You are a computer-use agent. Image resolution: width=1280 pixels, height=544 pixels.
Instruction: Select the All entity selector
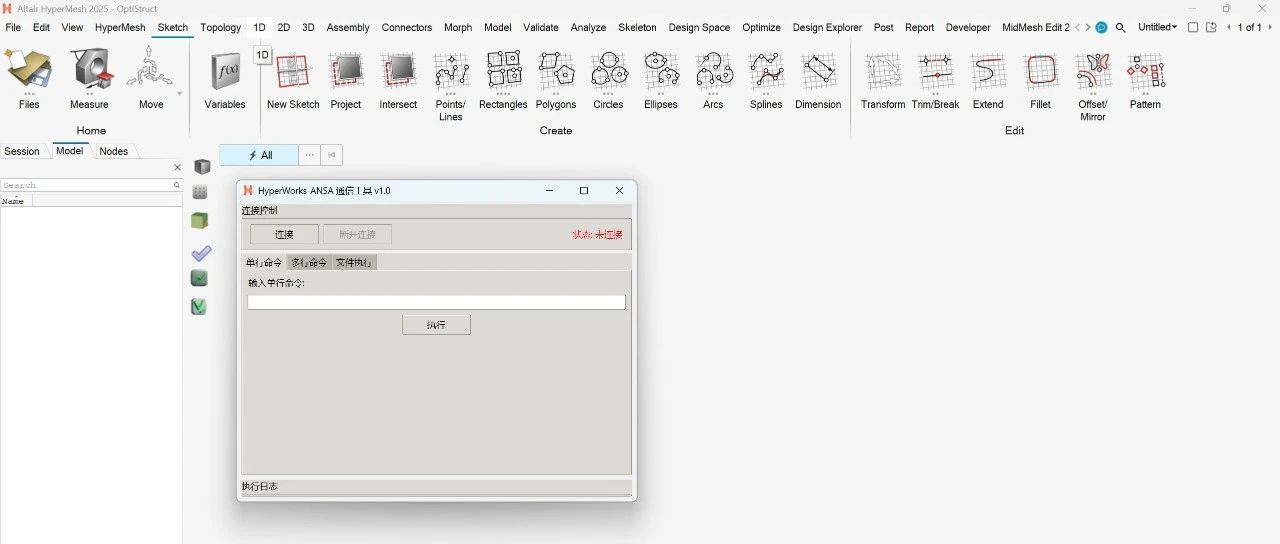(x=259, y=155)
